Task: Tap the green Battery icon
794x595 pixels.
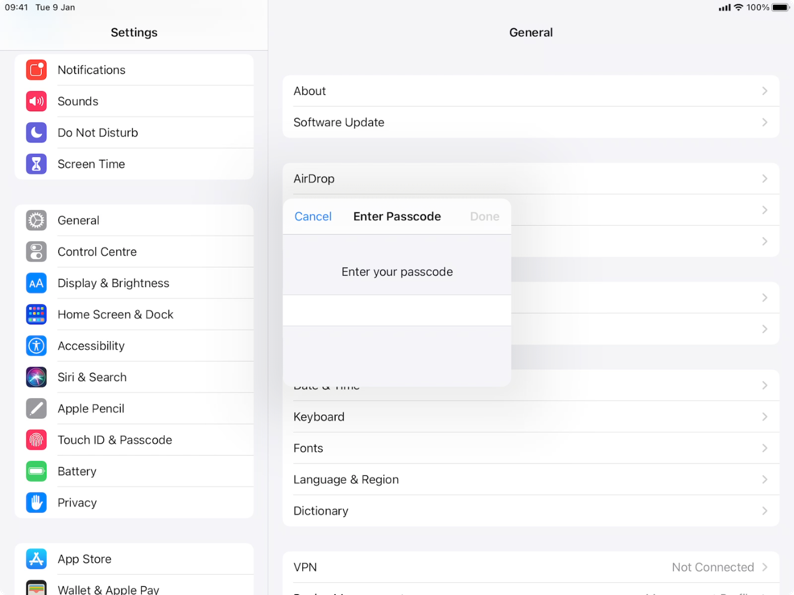Action: point(36,471)
